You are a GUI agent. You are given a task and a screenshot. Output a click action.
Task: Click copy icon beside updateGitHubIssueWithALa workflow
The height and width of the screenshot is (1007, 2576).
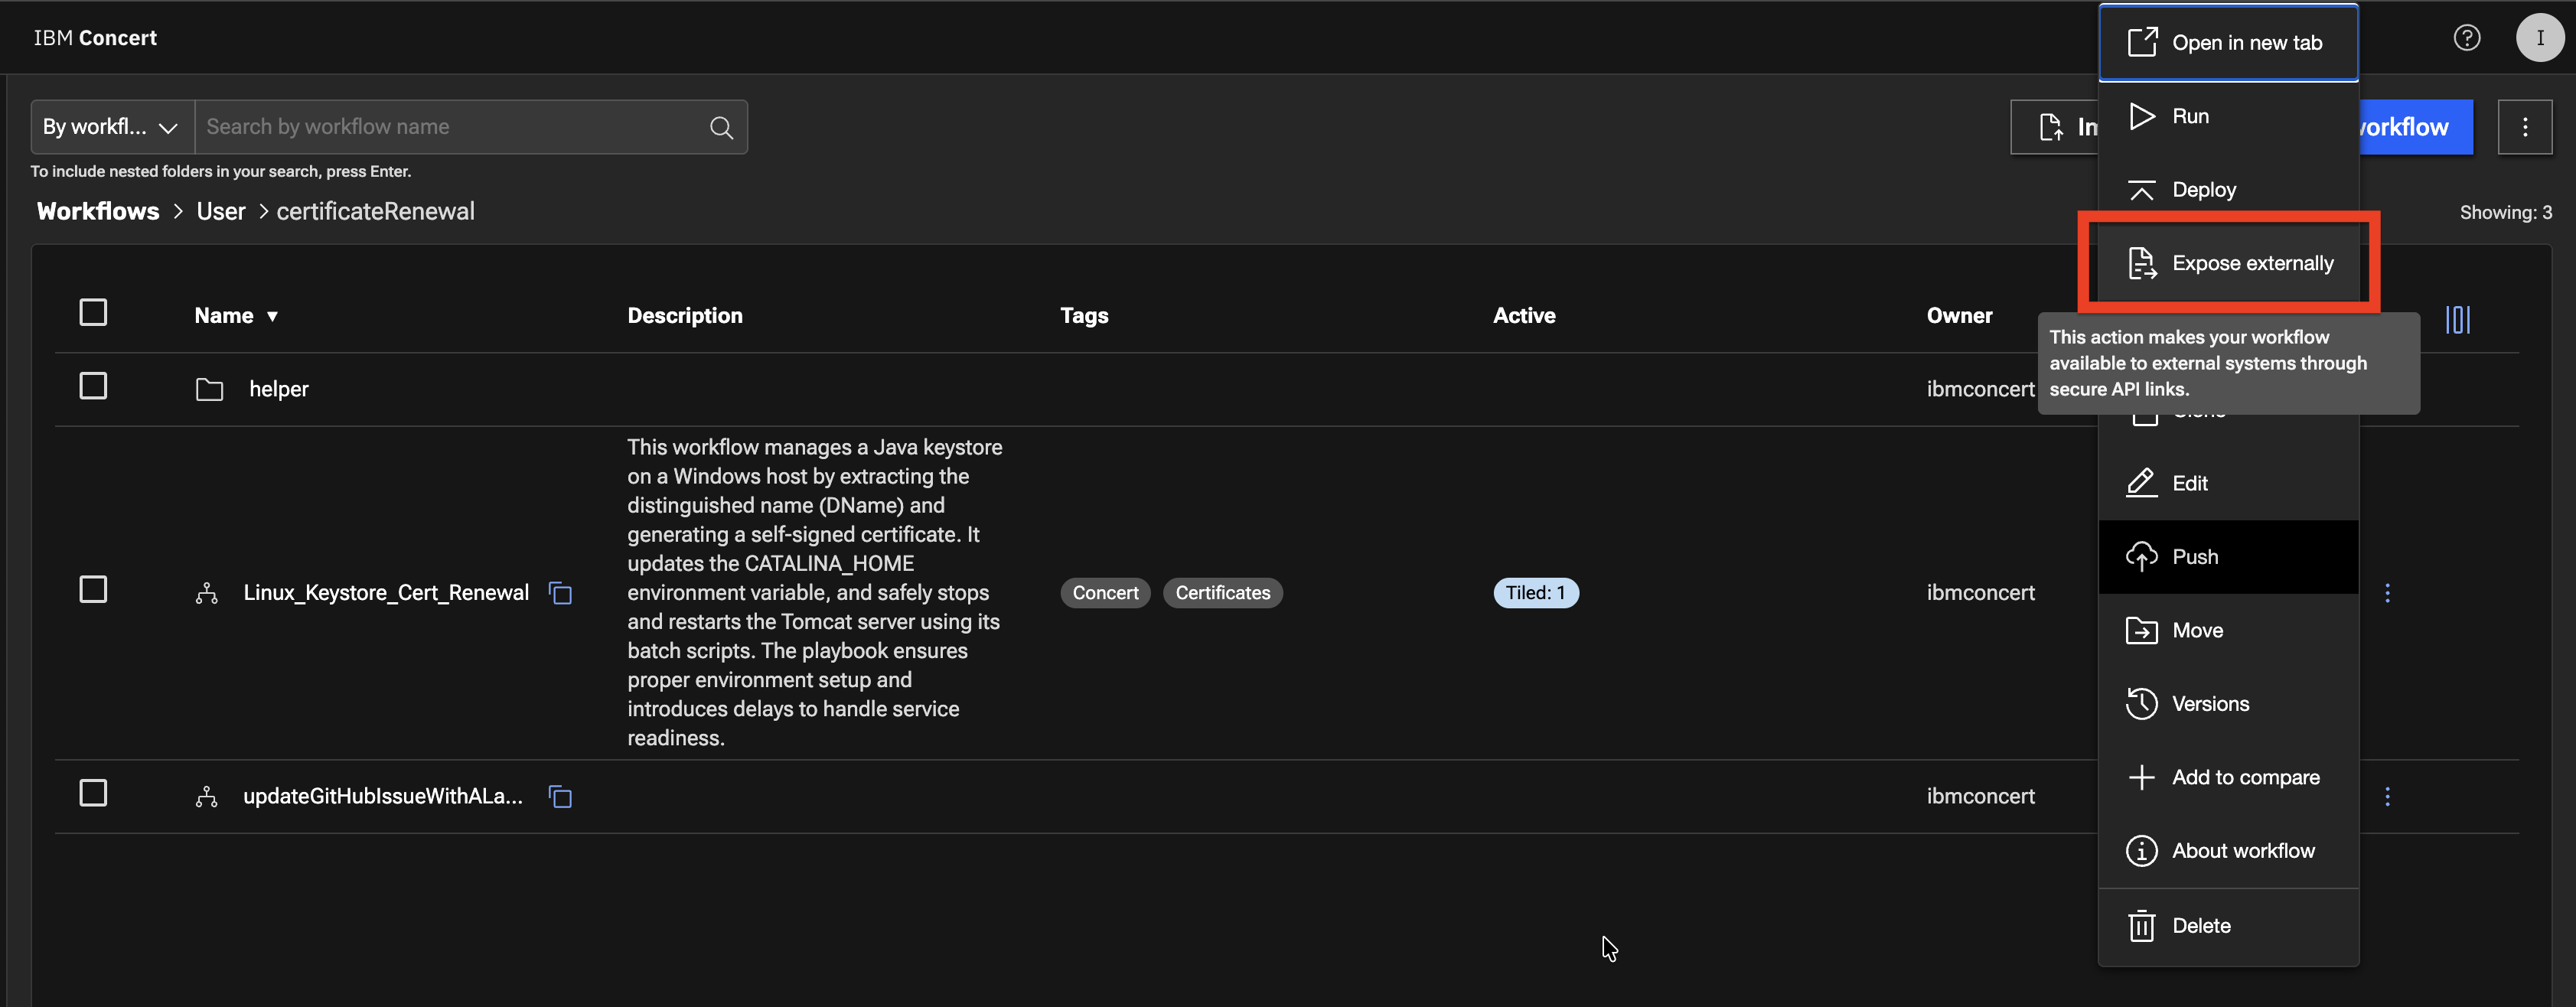coord(561,796)
